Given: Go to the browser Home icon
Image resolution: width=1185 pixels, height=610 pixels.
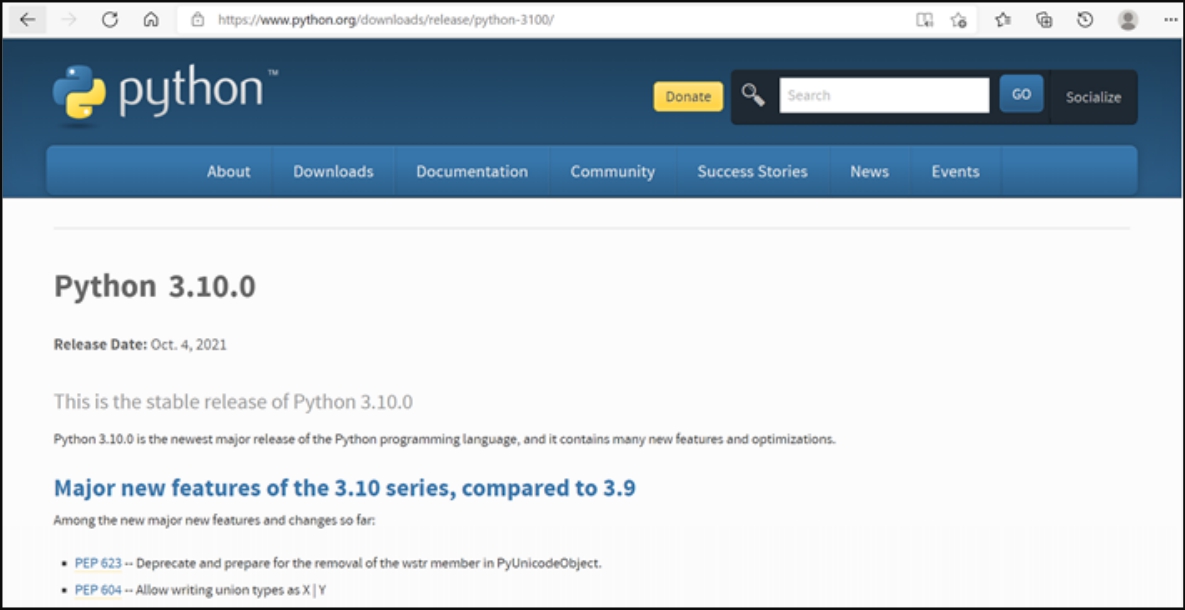Looking at the screenshot, I should pos(151,19).
